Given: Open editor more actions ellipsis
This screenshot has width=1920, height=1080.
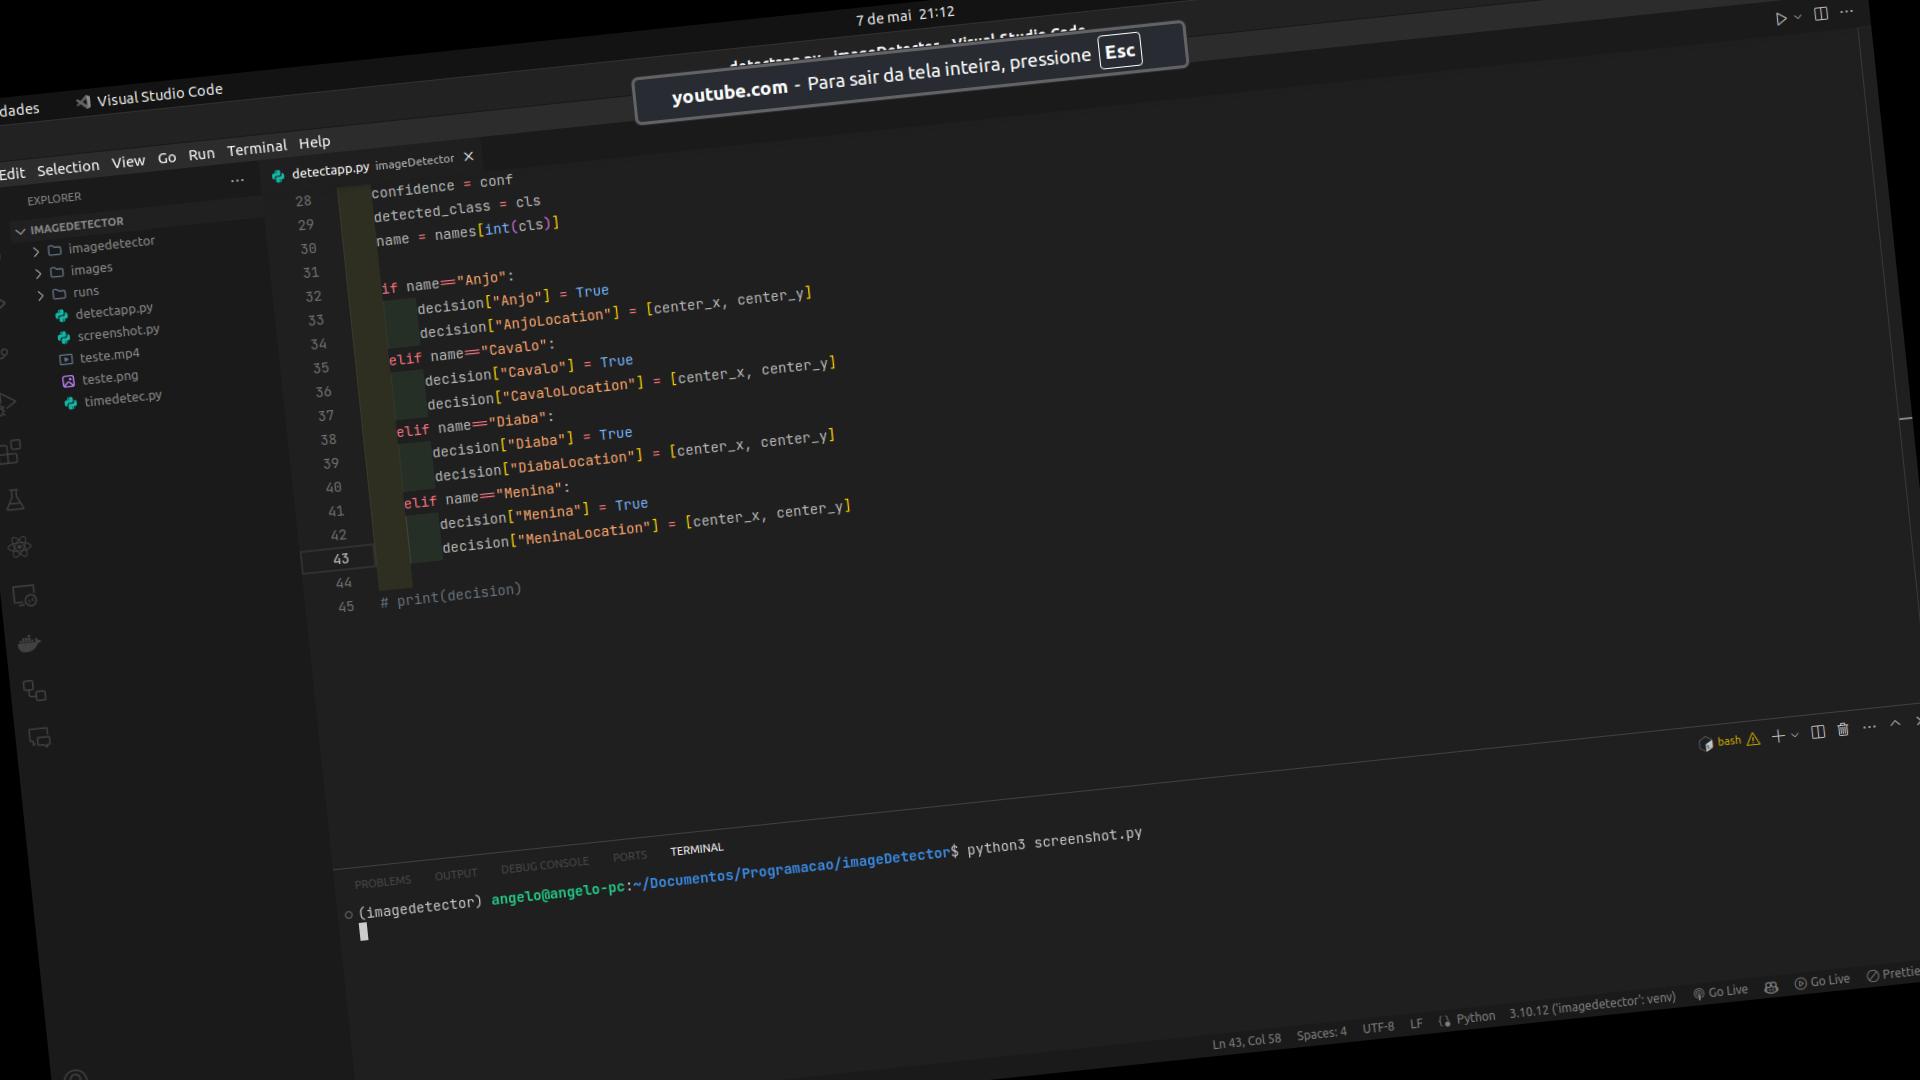Looking at the screenshot, I should pos(1847,12).
